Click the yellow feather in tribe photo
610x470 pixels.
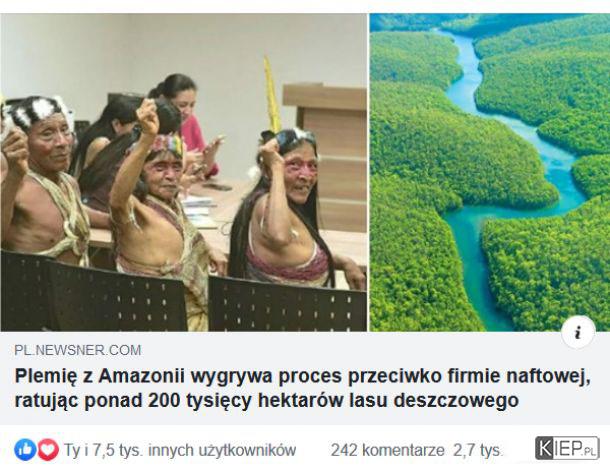(272, 93)
